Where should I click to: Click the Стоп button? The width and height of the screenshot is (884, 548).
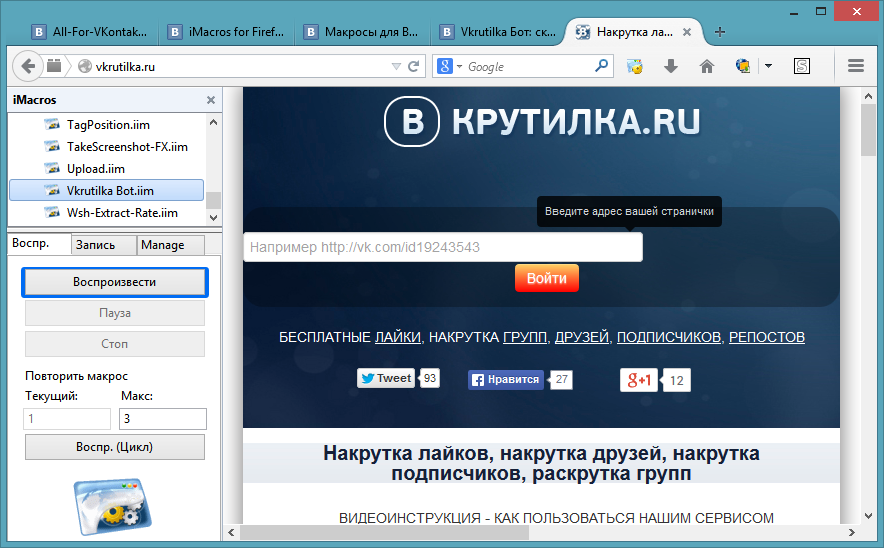coord(115,344)
